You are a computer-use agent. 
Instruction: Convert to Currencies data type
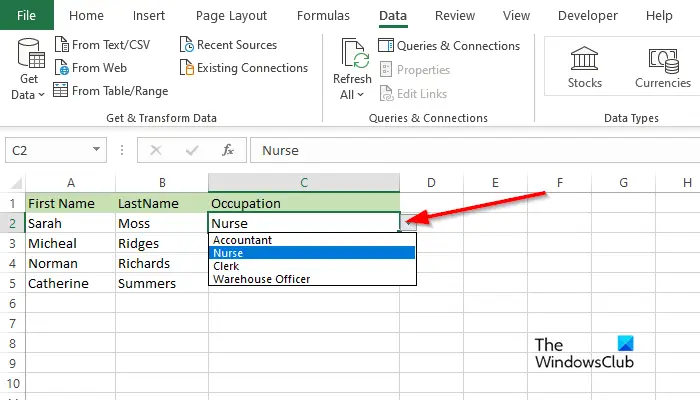tap(663, 67)
